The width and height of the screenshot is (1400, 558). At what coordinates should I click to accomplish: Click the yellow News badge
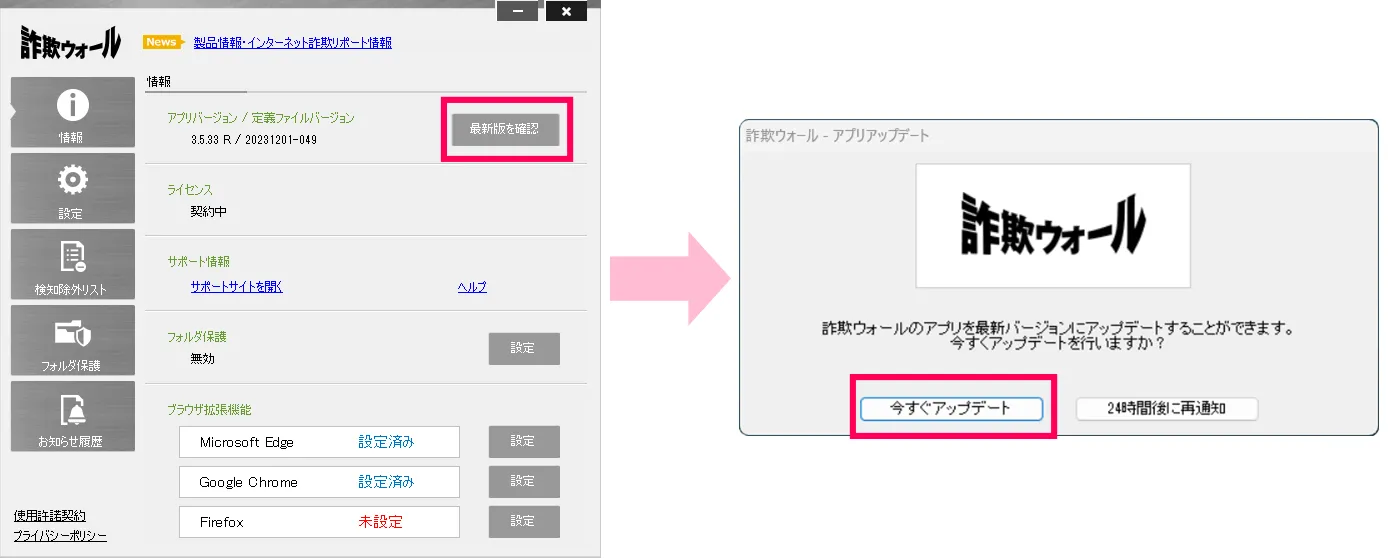(162, 42)
